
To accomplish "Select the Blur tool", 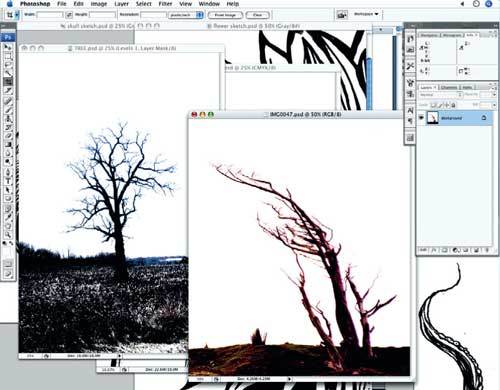I will (8, 153).
